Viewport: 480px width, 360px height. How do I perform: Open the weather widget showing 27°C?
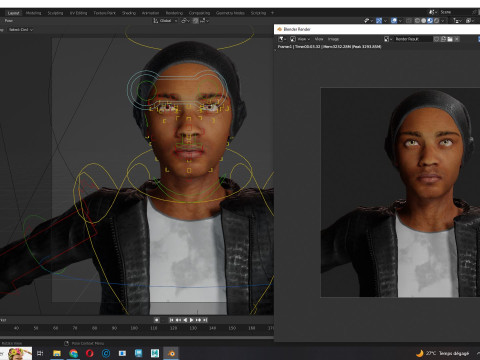click(x=443, y=353)
